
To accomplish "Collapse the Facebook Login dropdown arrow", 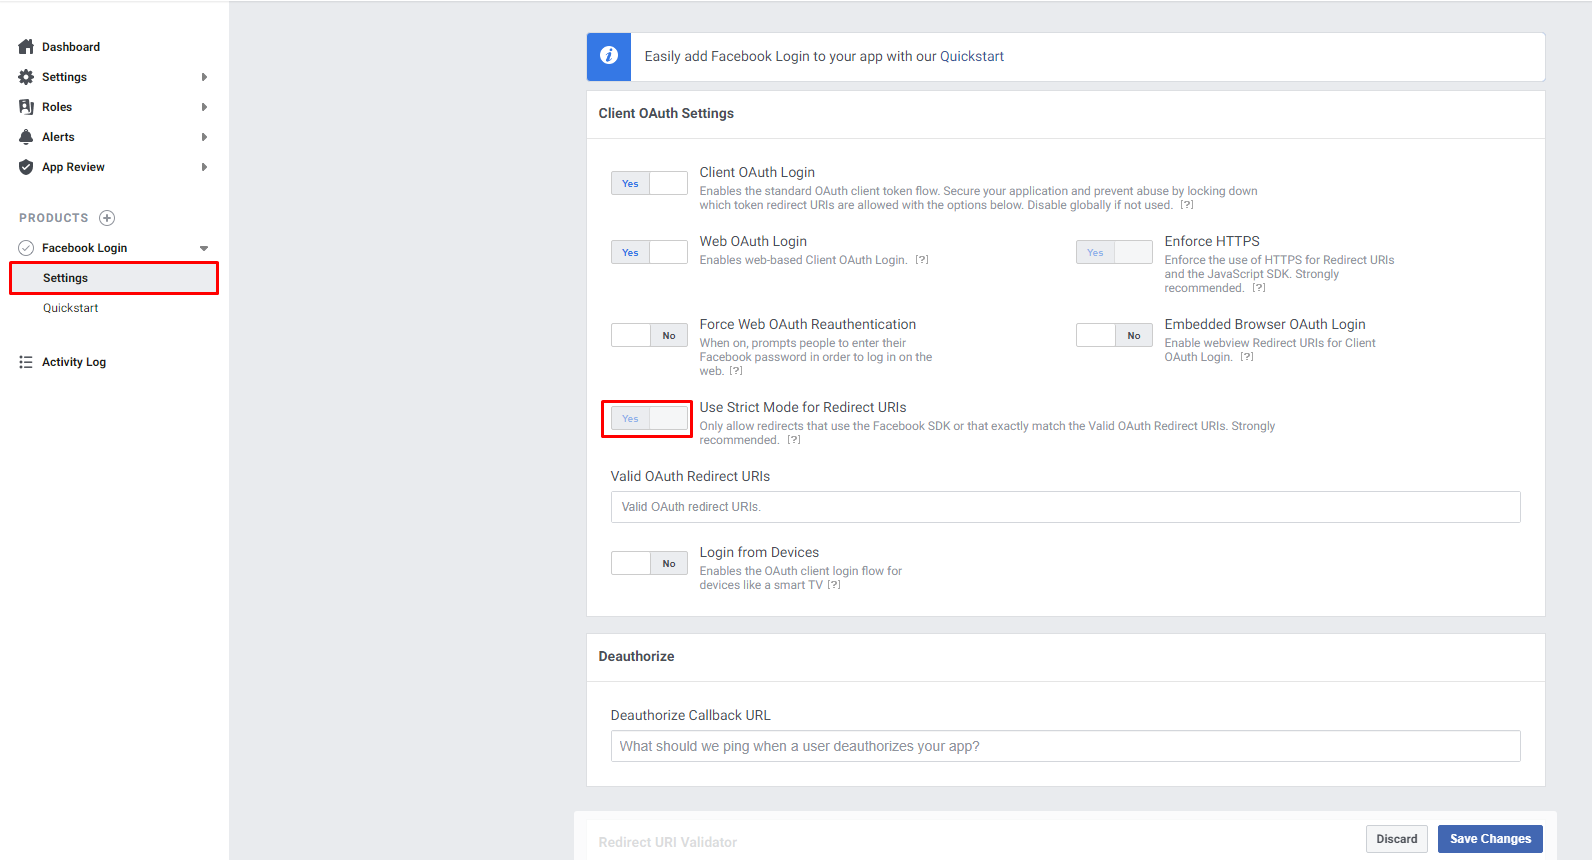I will point(204,248).
